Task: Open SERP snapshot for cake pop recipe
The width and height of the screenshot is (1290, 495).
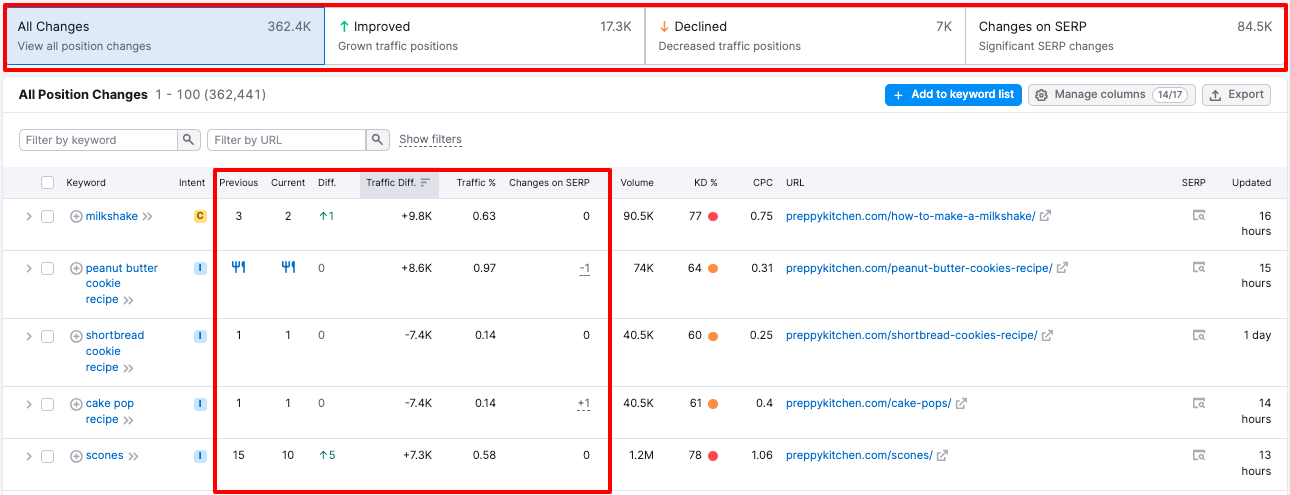Action: (x=1198, y=404)
